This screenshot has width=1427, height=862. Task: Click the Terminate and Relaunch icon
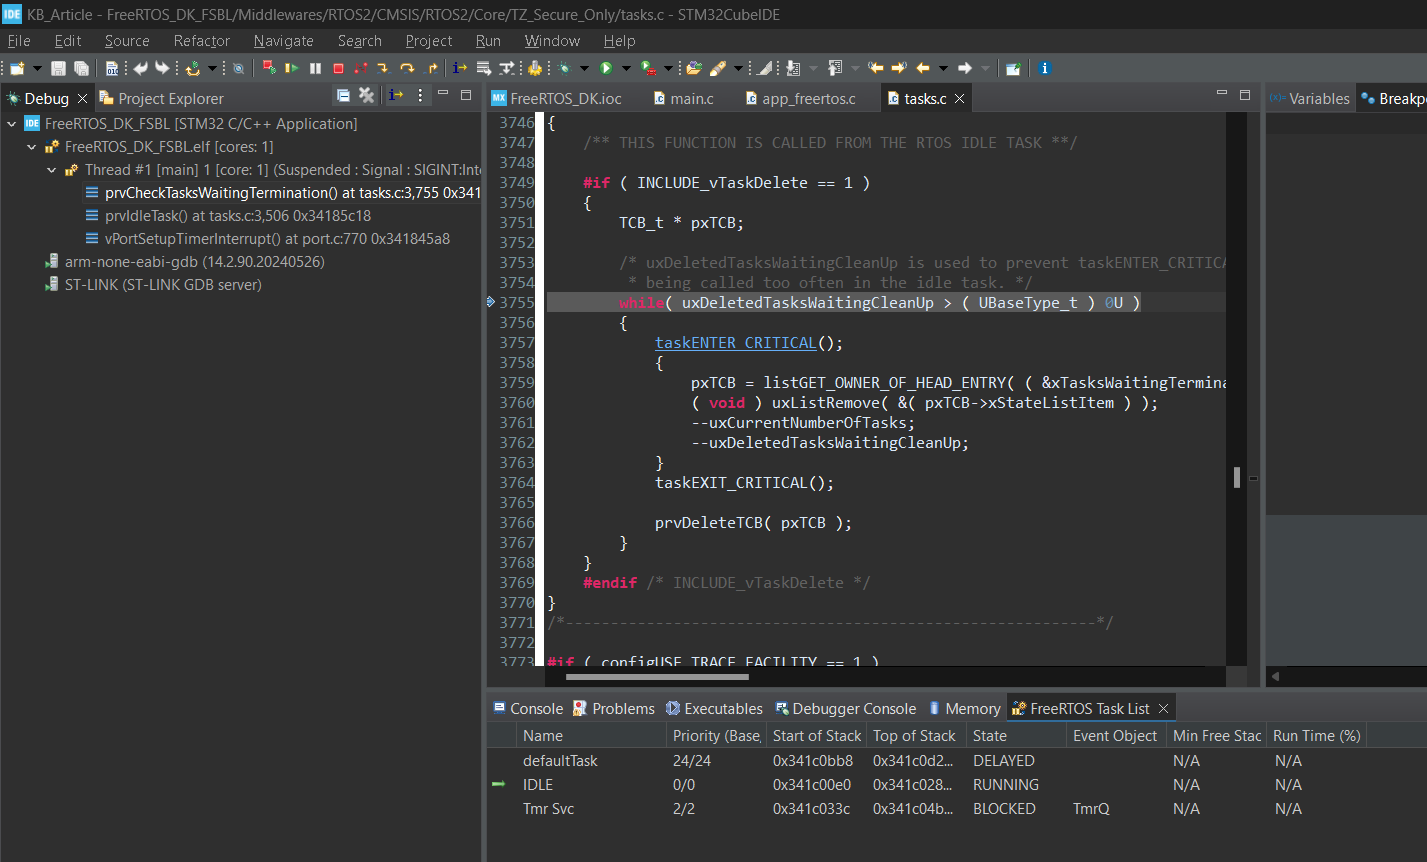pyautogui.click(x=268, y=68)
